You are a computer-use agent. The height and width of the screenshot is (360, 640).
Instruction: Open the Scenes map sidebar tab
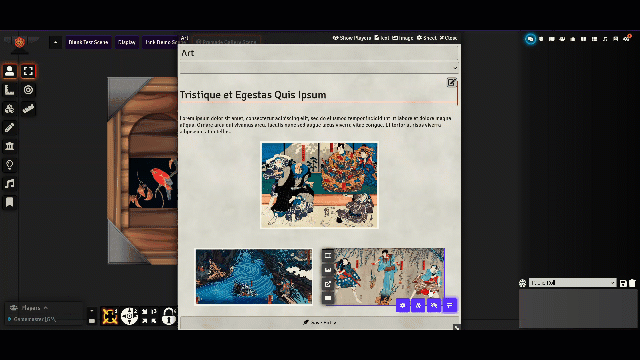[x=551, y=39]
